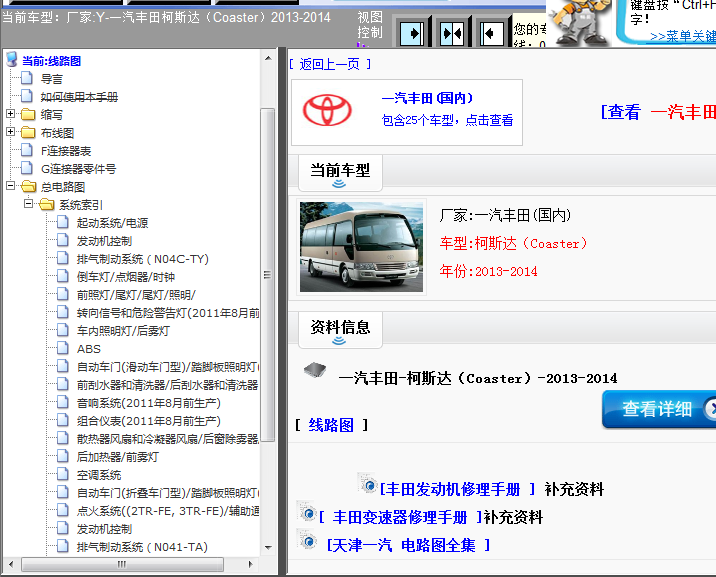This screenshot has height=577, width=716.
Task: Click 包含25个车型,点击查看 link
Action: [x=447, y=120]
